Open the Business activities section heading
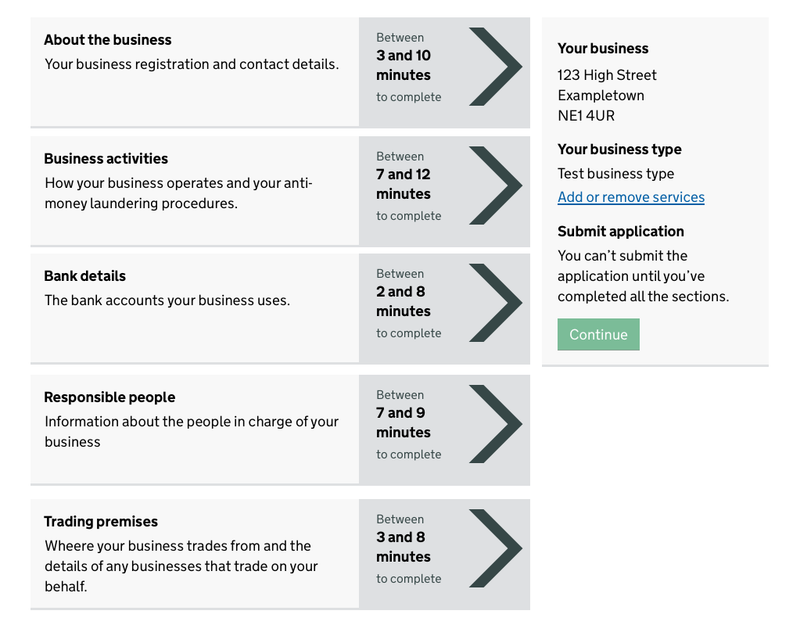Screen dimensions: 800x640 (x=106, y=159)
